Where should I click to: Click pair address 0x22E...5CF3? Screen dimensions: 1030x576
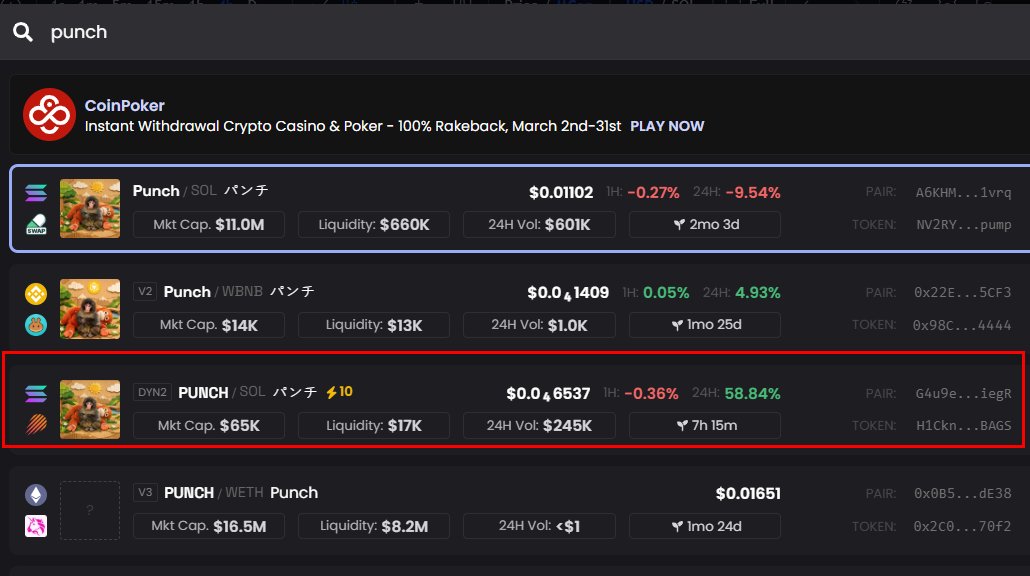tap(963, 292)
